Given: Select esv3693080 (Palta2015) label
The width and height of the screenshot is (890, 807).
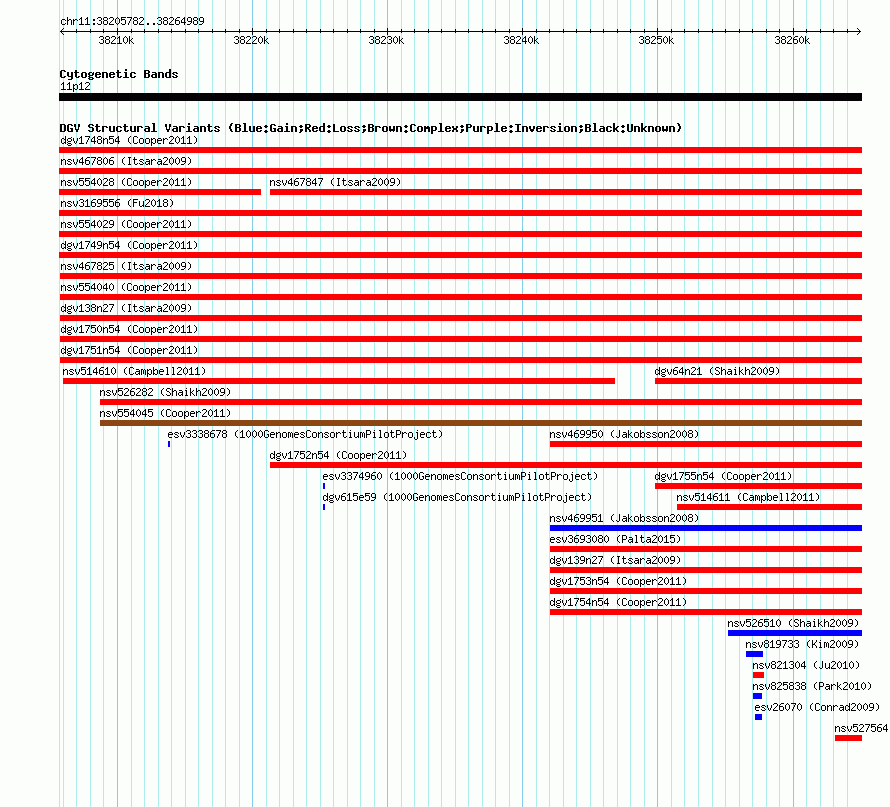Looking at the screenshot, I should point(615,539).
